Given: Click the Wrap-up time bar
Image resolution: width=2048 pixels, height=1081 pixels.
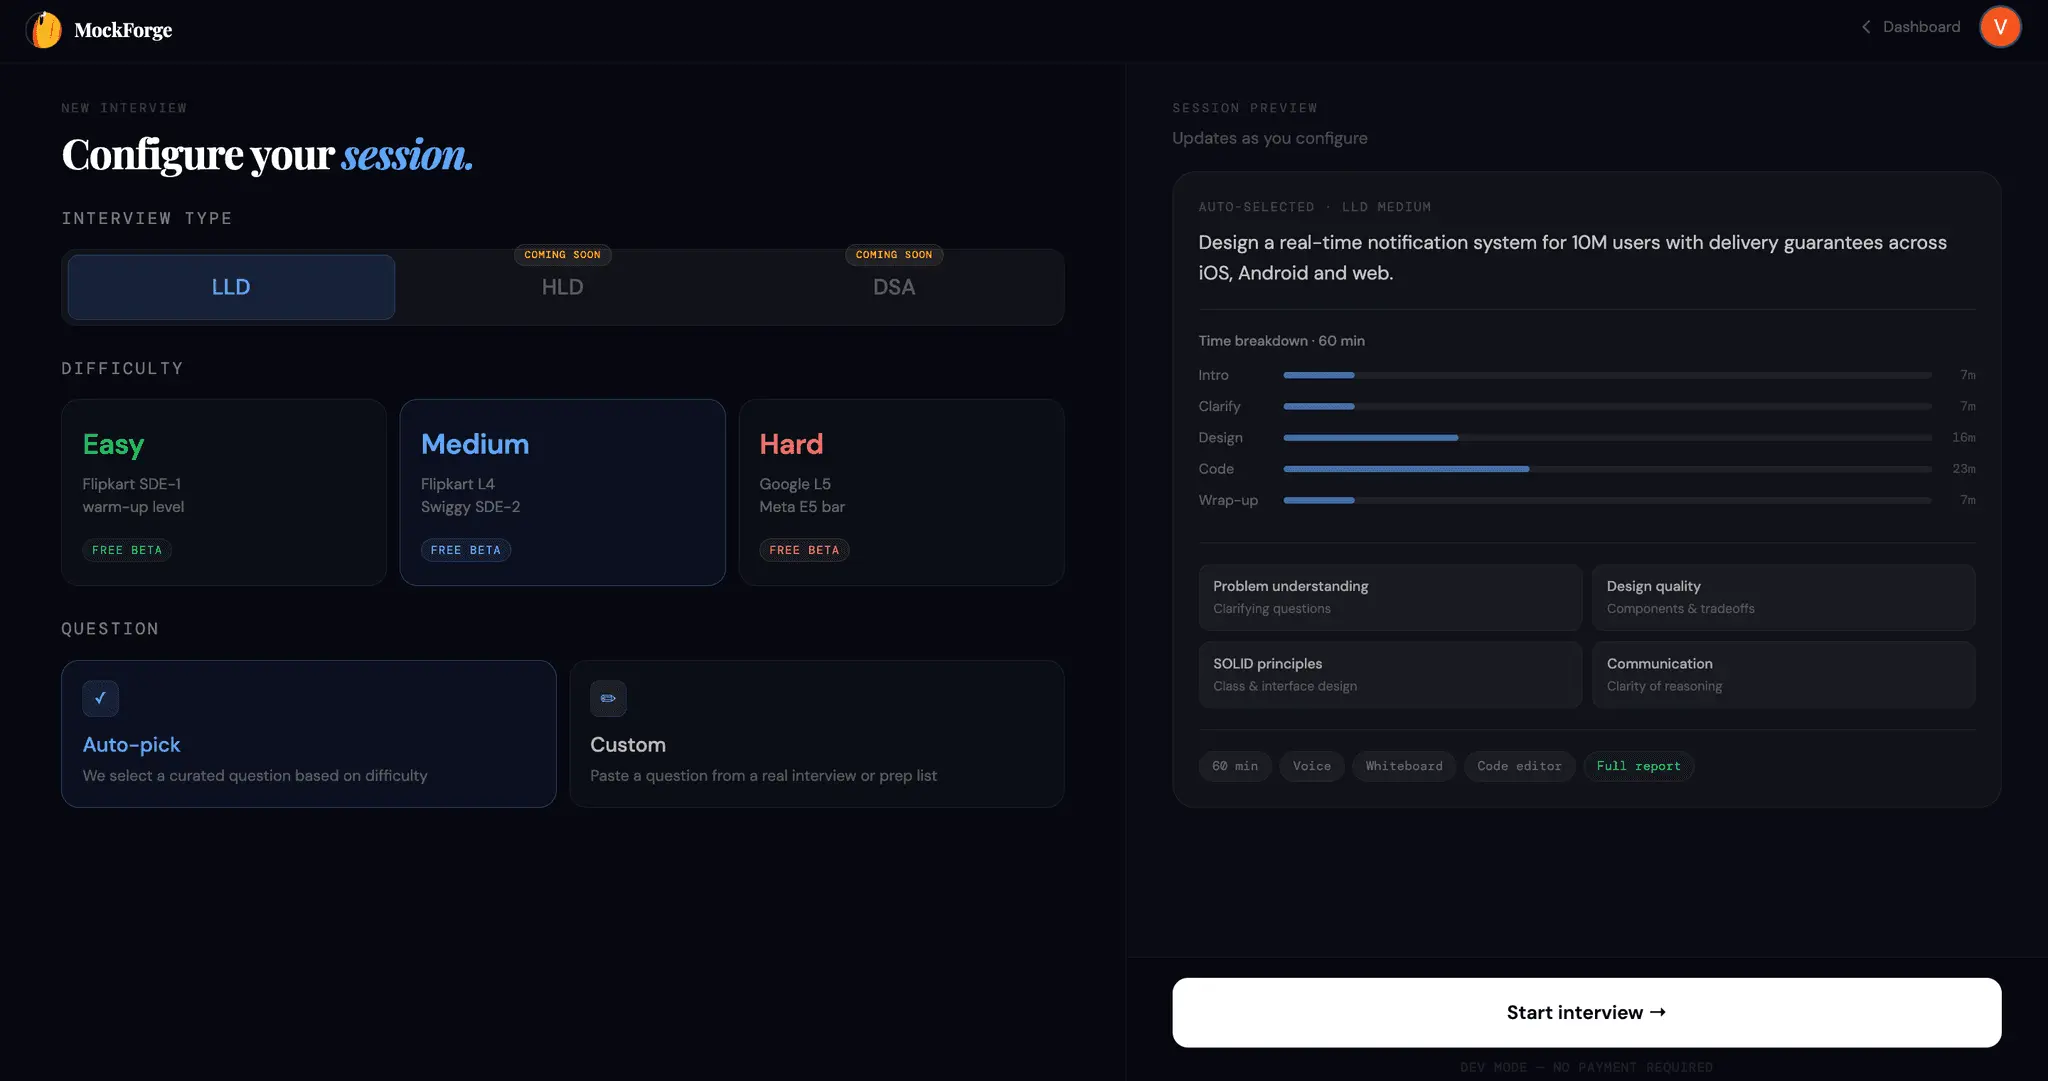Looking at the screenshot, I should [x=1607, y=500].
